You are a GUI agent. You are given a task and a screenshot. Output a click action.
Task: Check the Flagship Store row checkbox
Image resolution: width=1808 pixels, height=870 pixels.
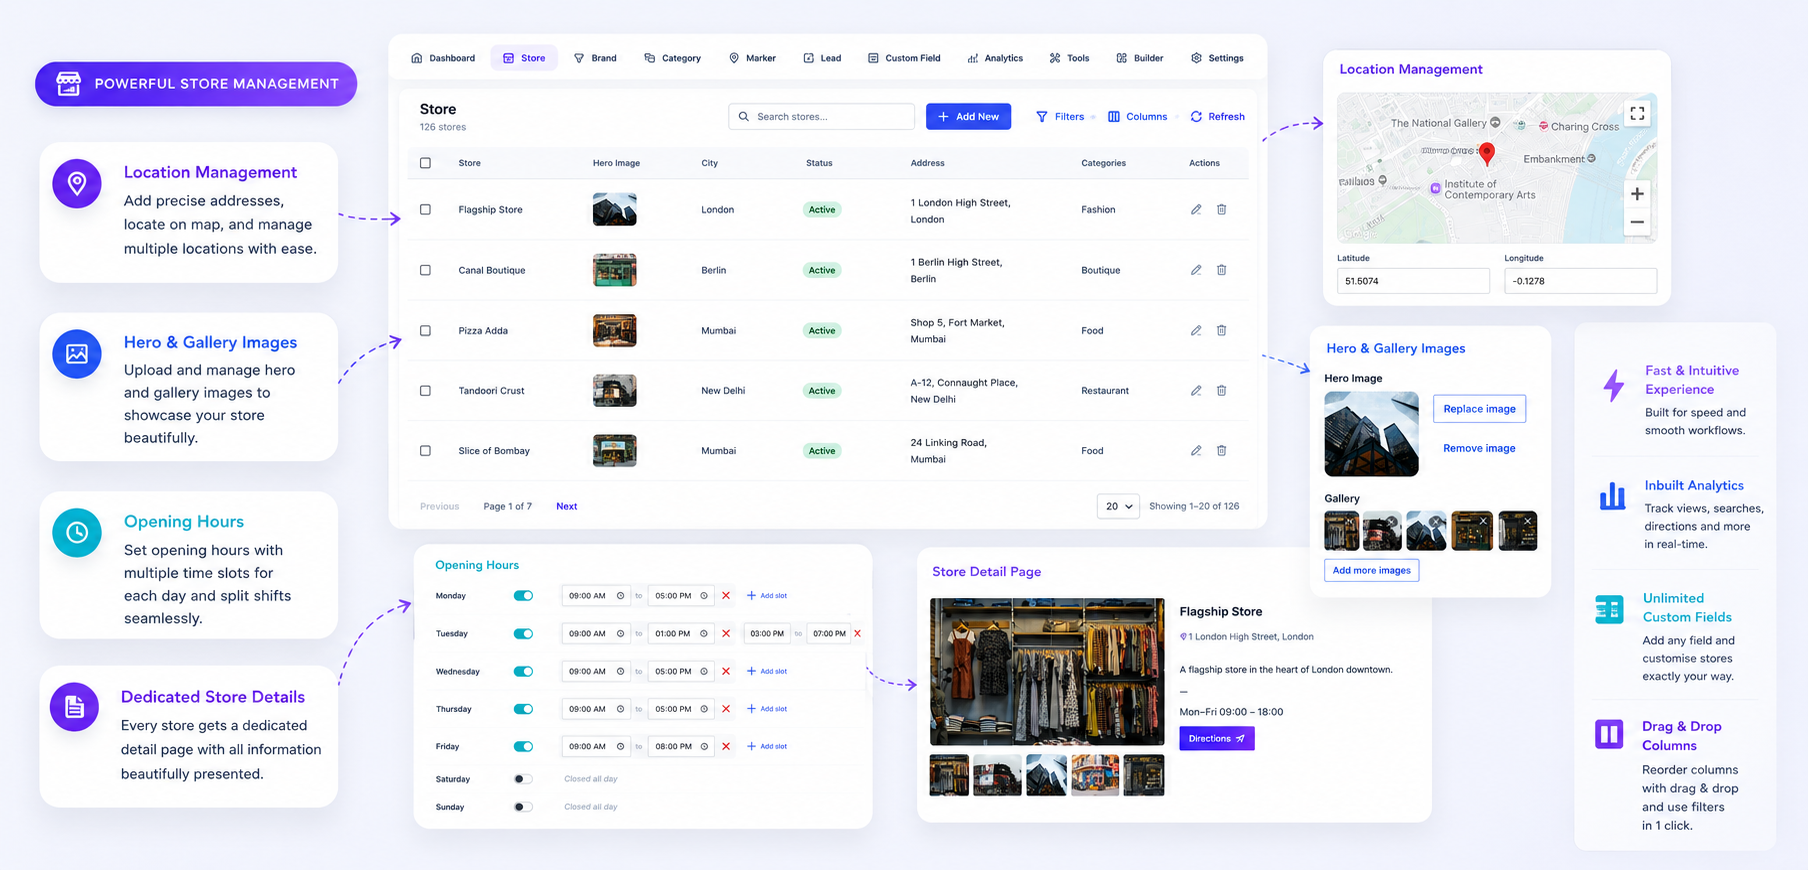click(425, 210)
